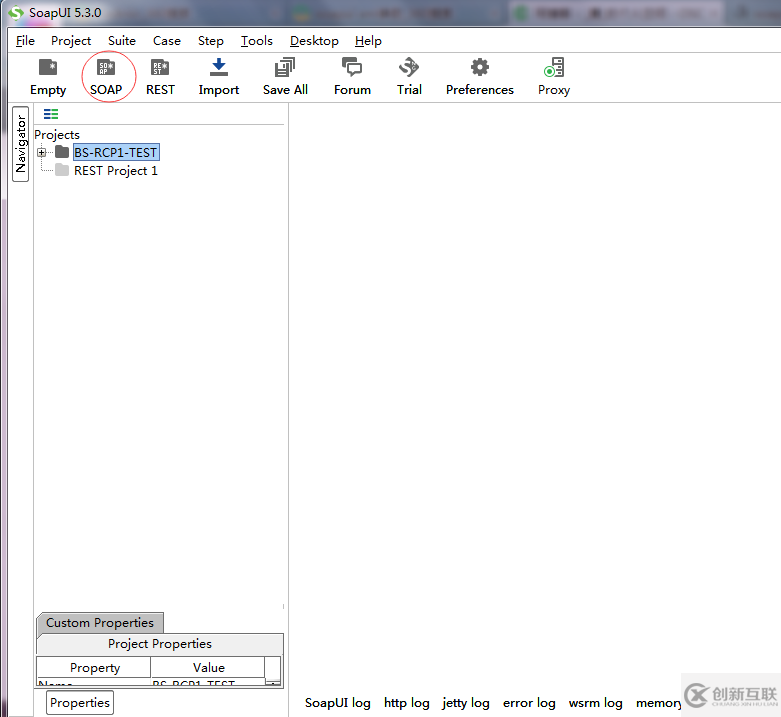Select the BS-RCP1-TEST project
Viewport: 781px width, 717px height.
click(116, 152)
